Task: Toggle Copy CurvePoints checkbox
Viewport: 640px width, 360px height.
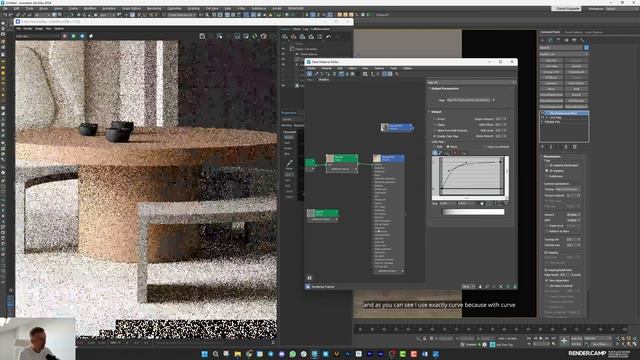Action: tap(485, 147)
